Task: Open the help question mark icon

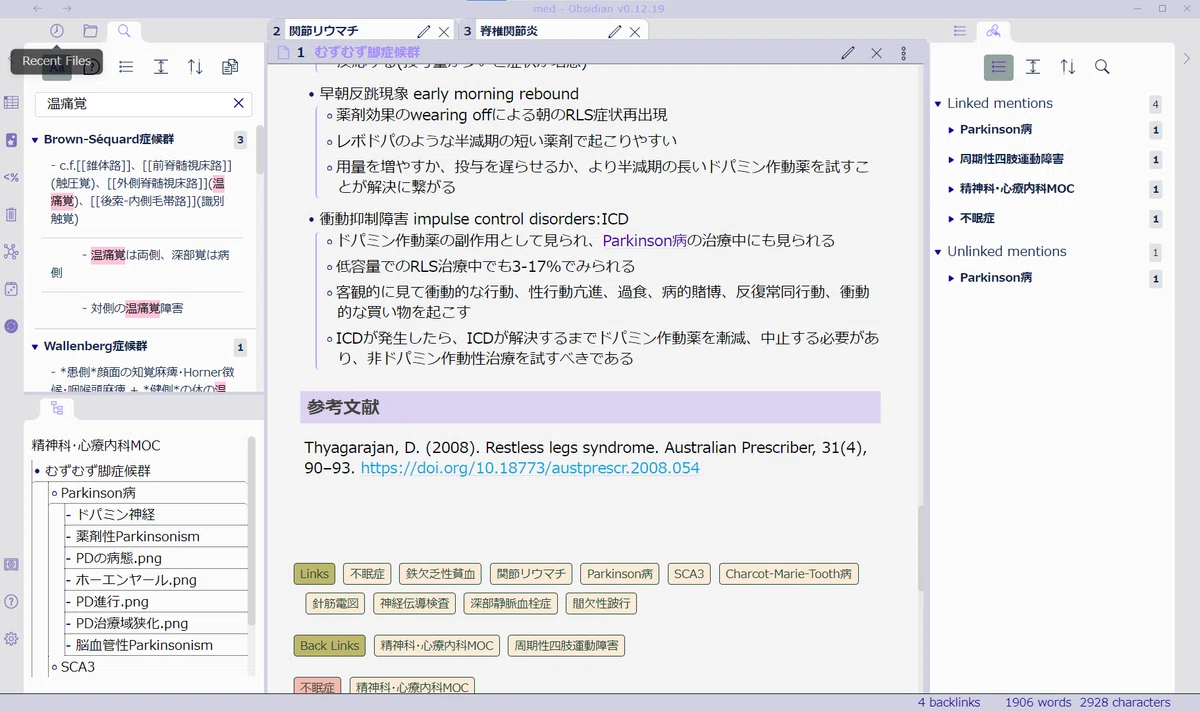Action: tap(11, 601)
